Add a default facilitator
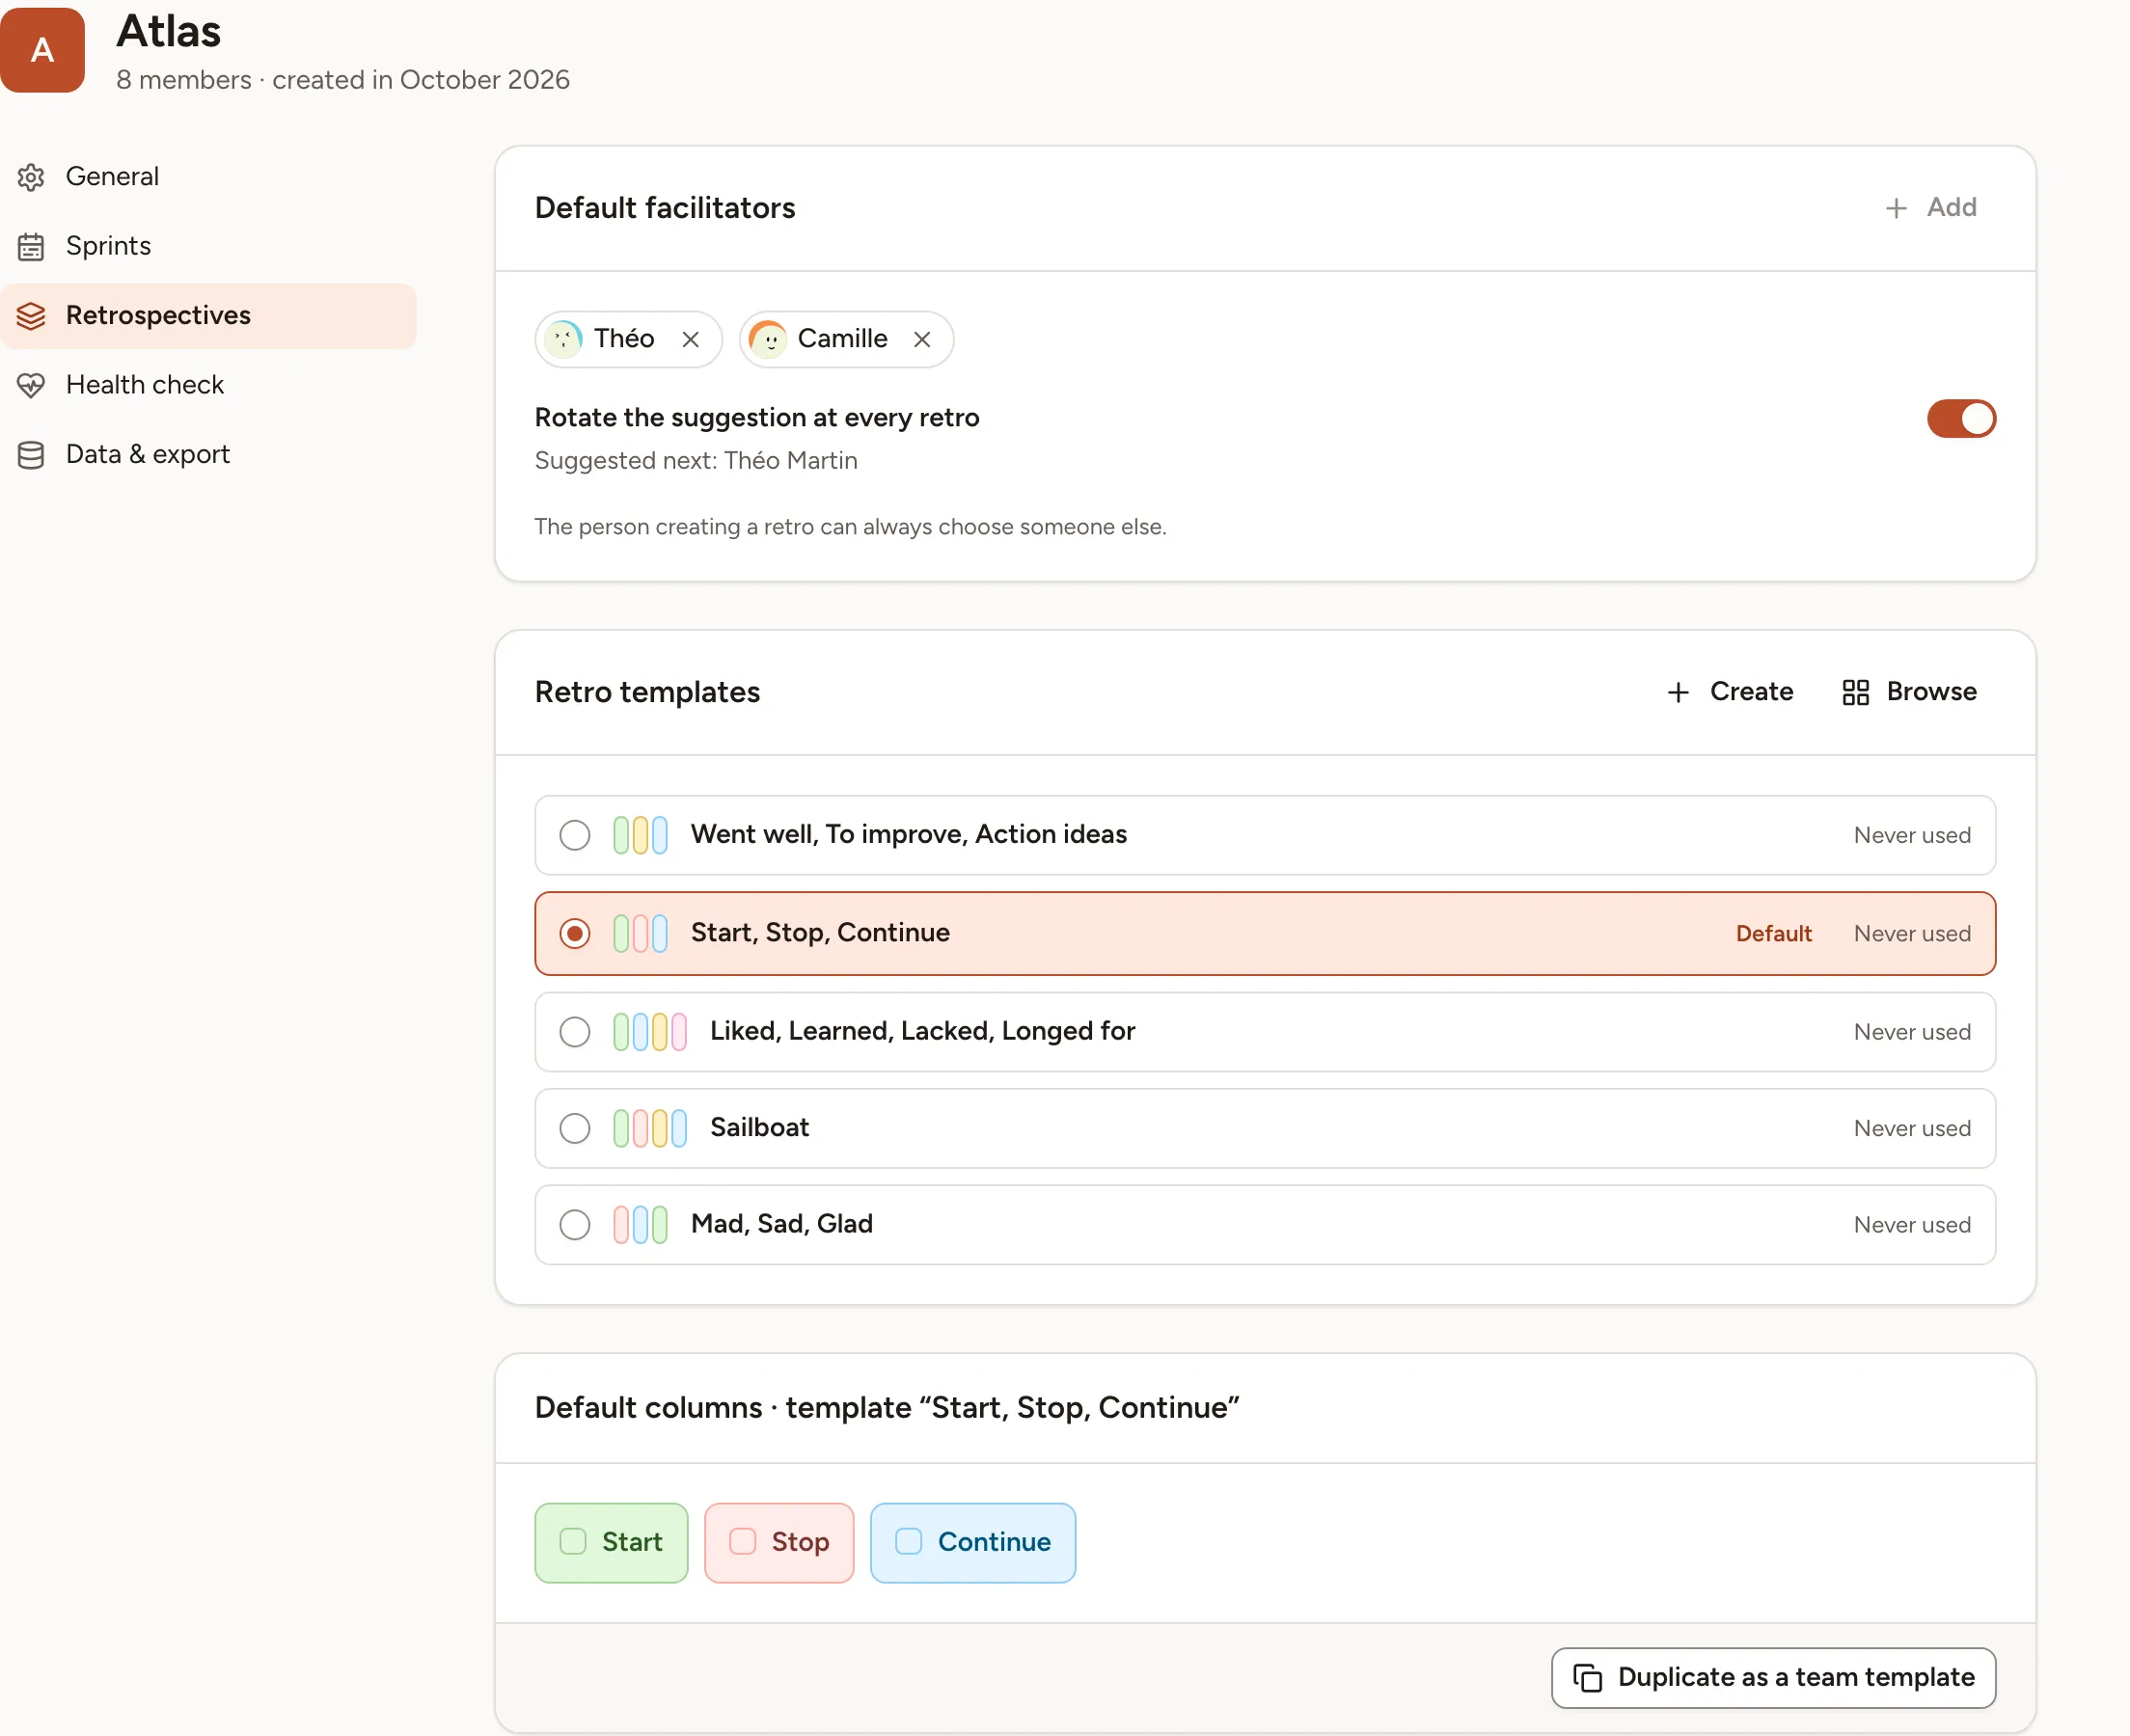The width and height of the screenshot is (2130, 1736). click(1931, 208)
